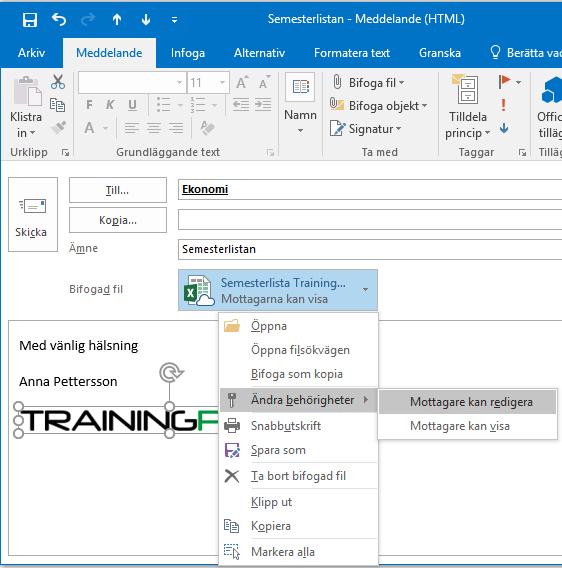Save the message with the floppy disk icon
The width and height of the screenshot is (562, 568).
tap(29, 20)
